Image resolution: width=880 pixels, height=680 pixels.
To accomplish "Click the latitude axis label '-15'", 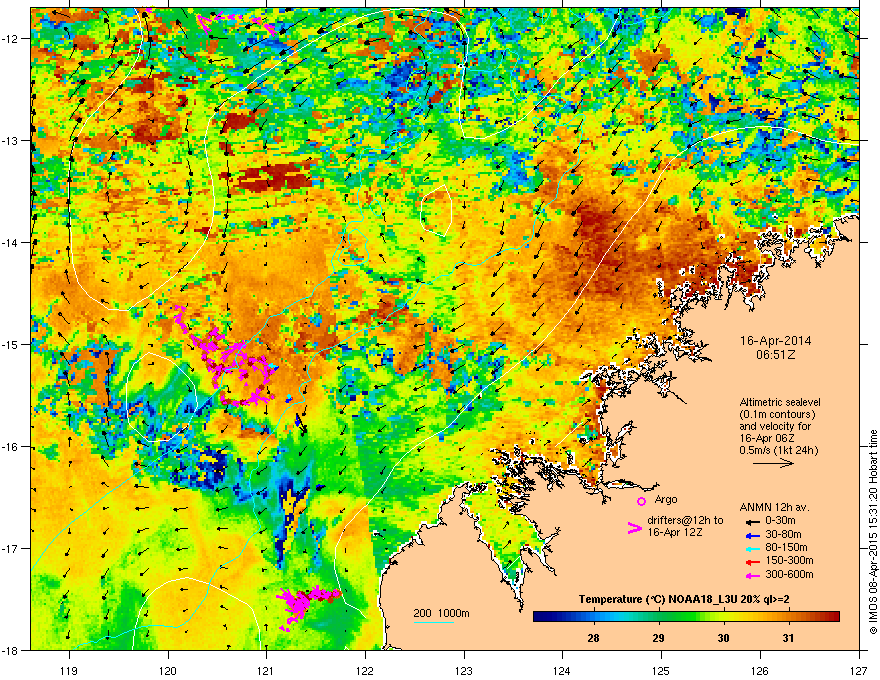I will (11, 344).
